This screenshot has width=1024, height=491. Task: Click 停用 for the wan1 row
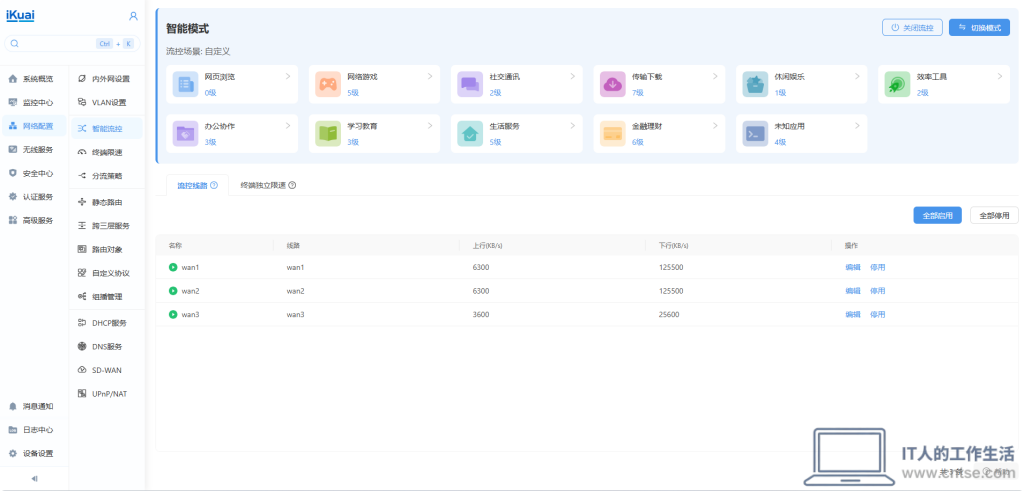coord(877,267)
